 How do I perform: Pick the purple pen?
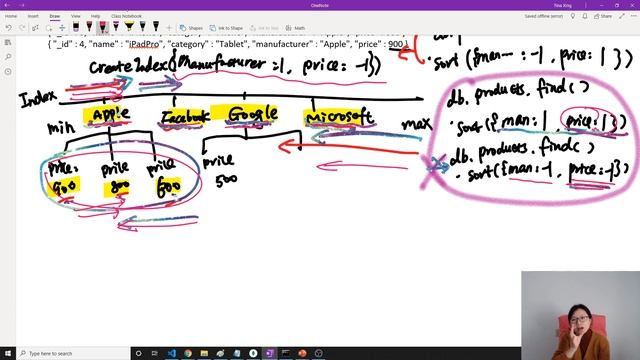point(116,27)
